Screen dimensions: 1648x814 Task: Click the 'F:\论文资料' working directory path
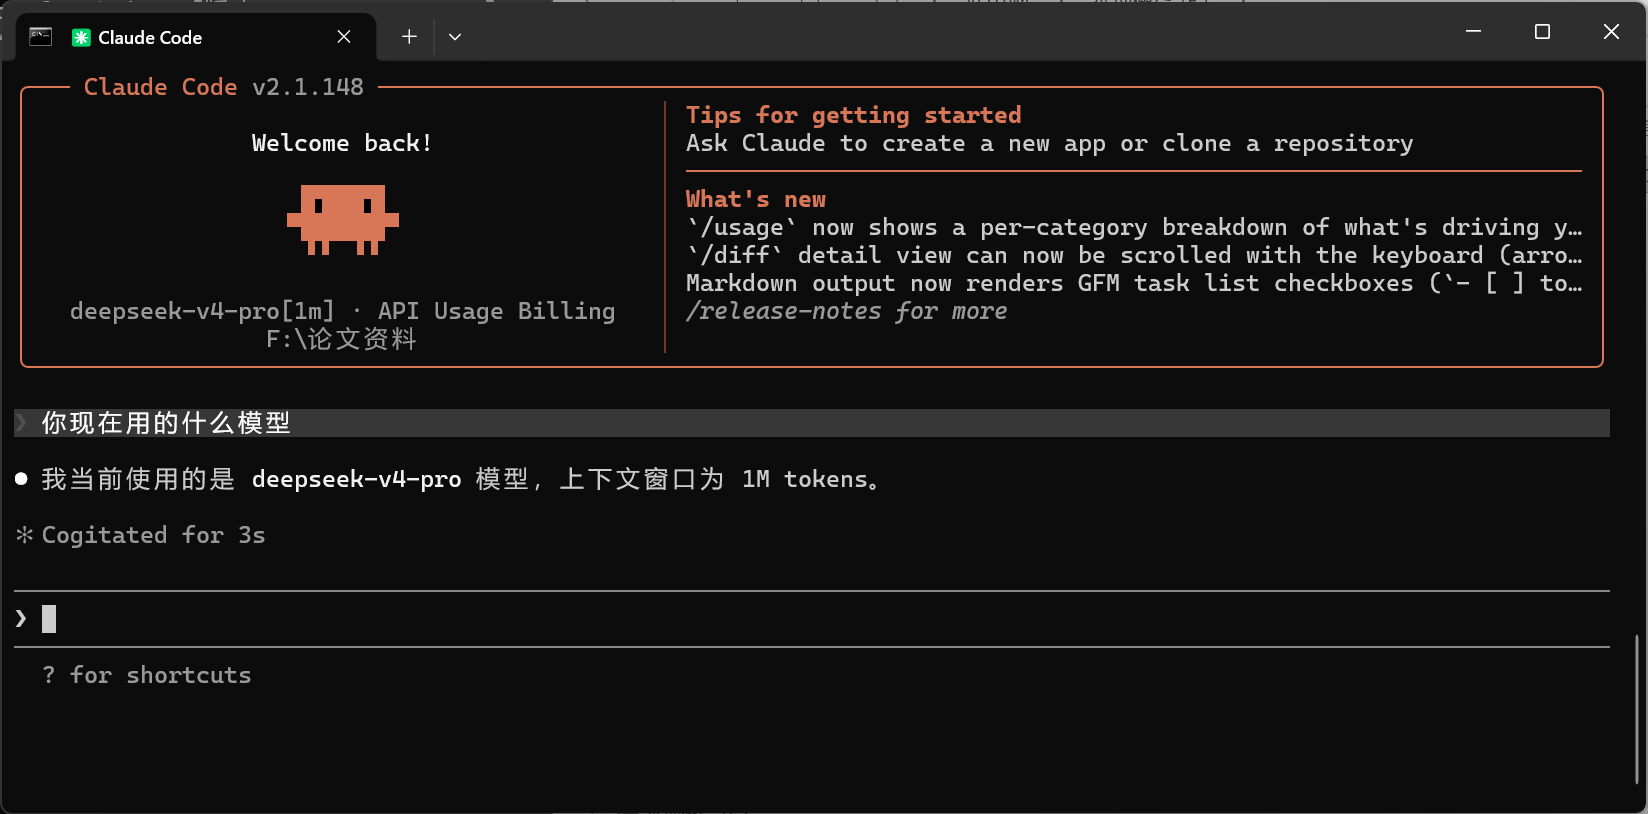click(x=342, y=339)
